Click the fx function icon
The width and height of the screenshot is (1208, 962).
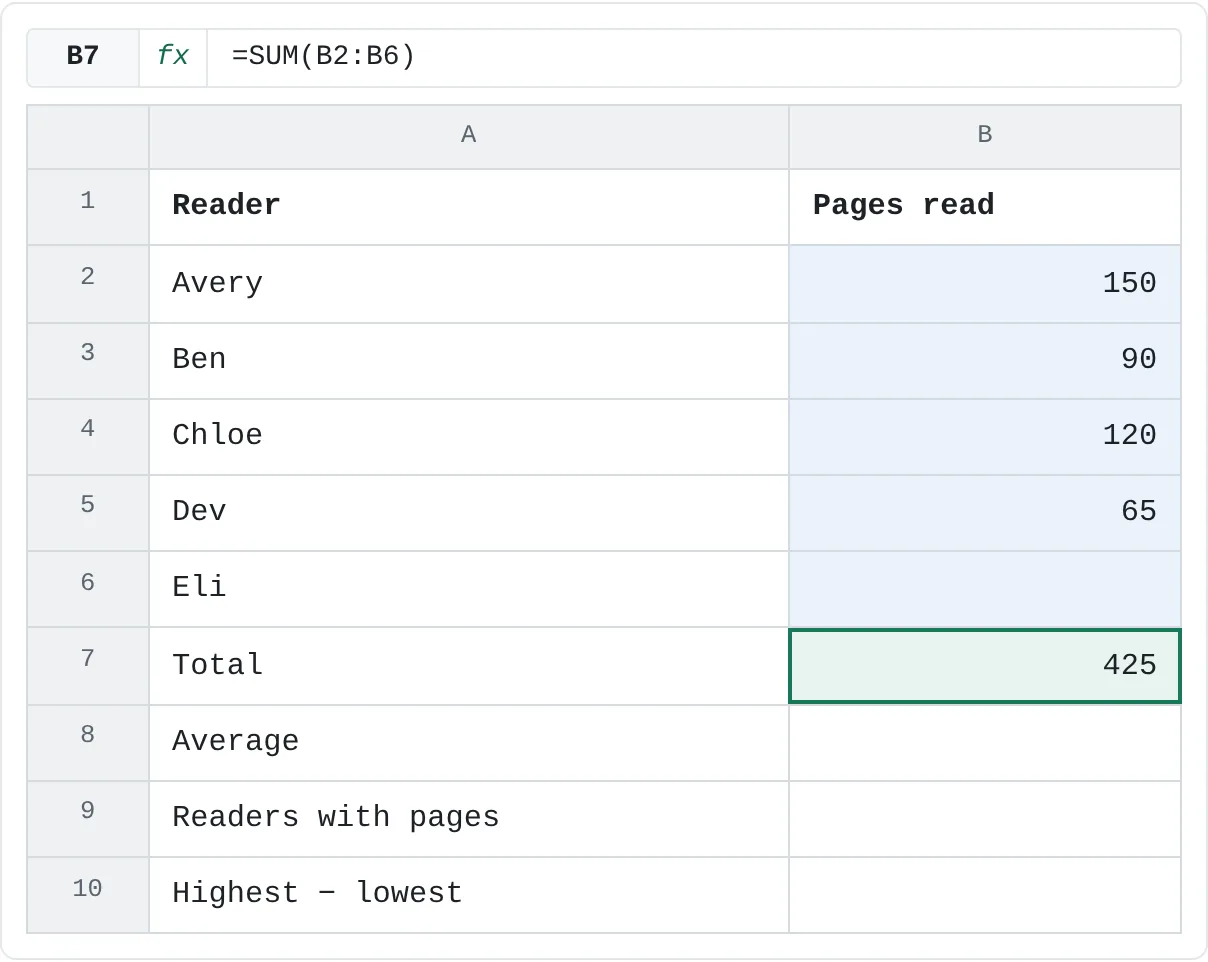[173, 57]
